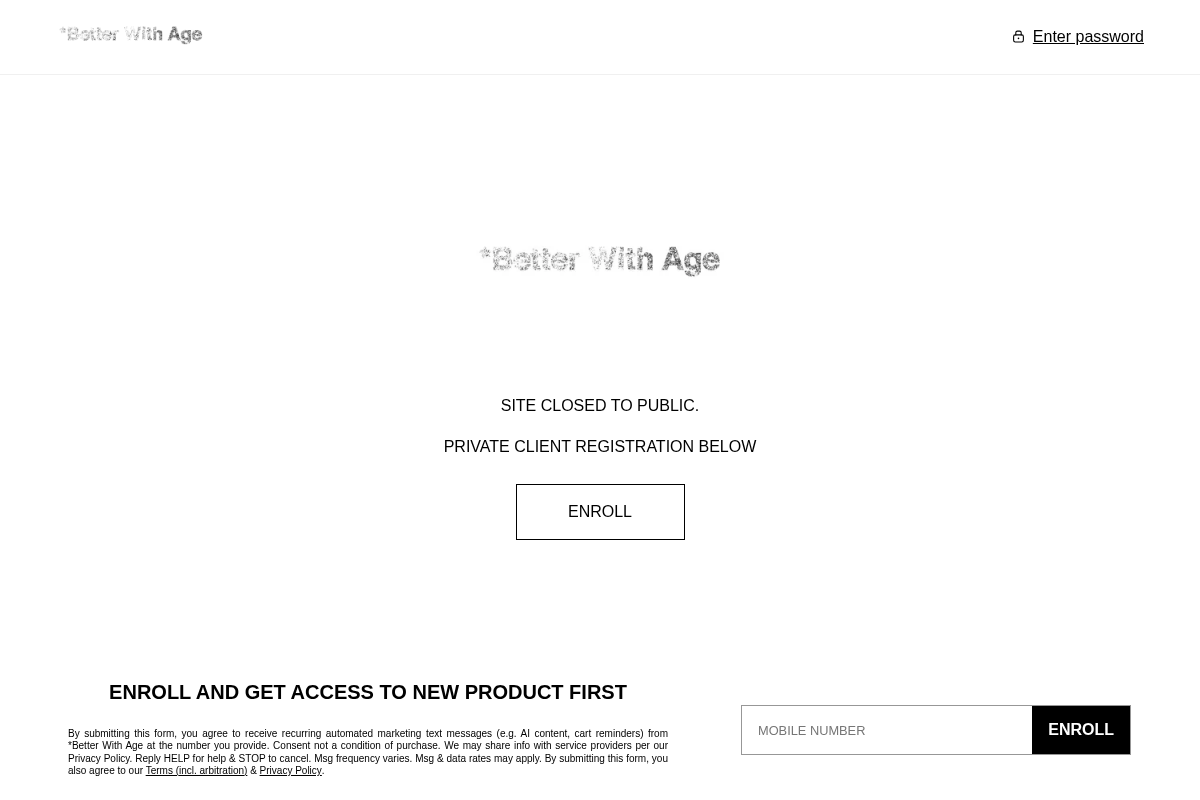Click the padlock icon near Enter password
The height and width of the screenshot is (800, 1200).
tap(1019, 37)
